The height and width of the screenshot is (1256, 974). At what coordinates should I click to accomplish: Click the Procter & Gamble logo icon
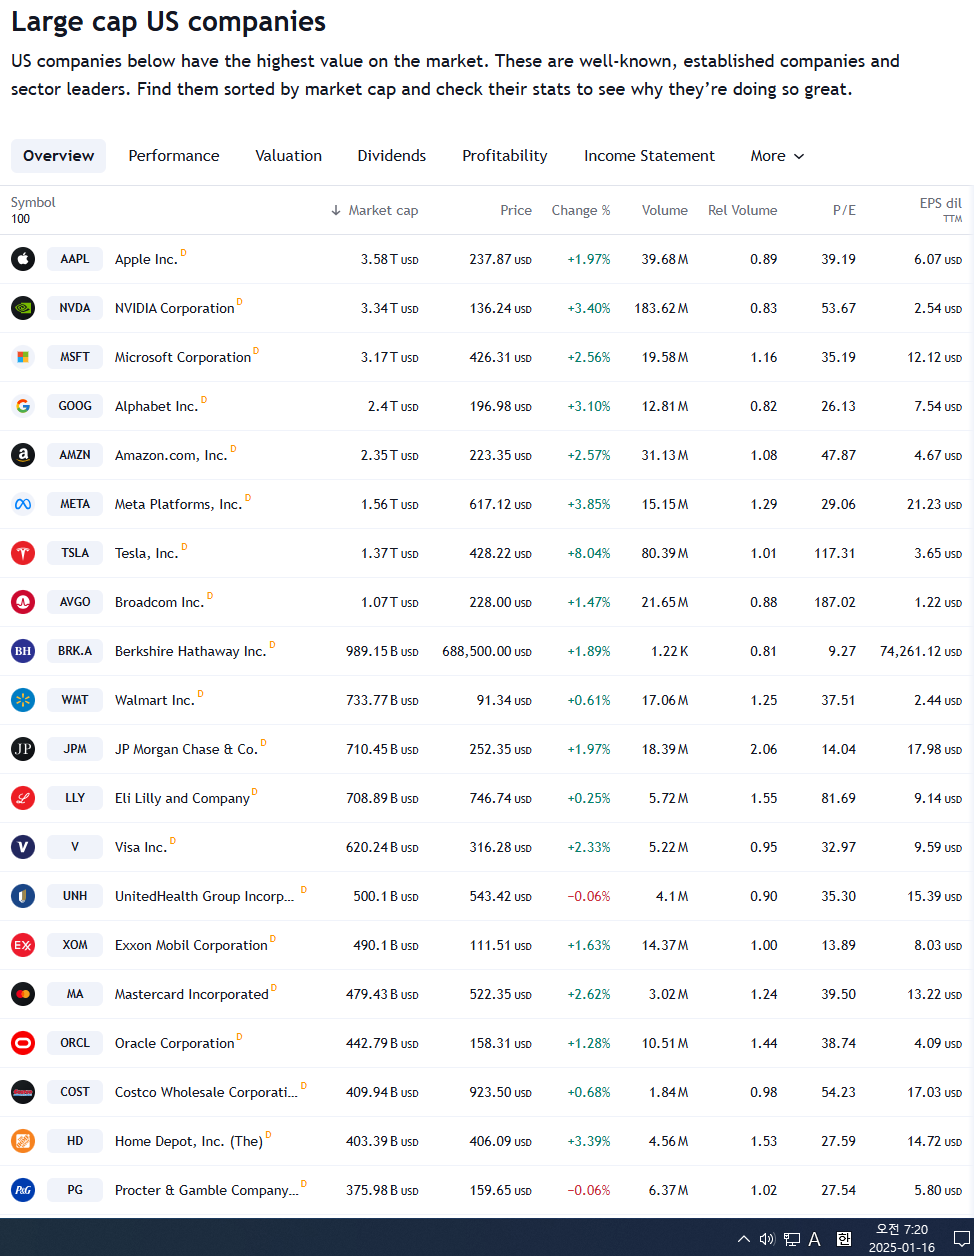23,1190
